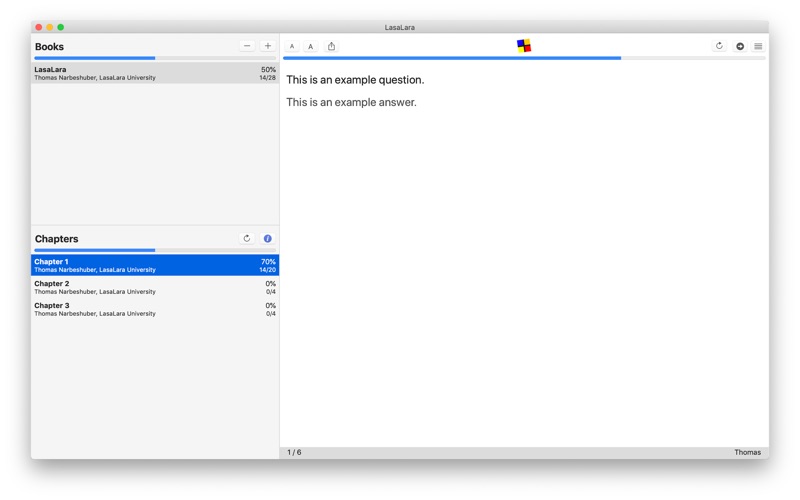Click the Books progress bar
800x500 pixels.
tap(155, 58)
